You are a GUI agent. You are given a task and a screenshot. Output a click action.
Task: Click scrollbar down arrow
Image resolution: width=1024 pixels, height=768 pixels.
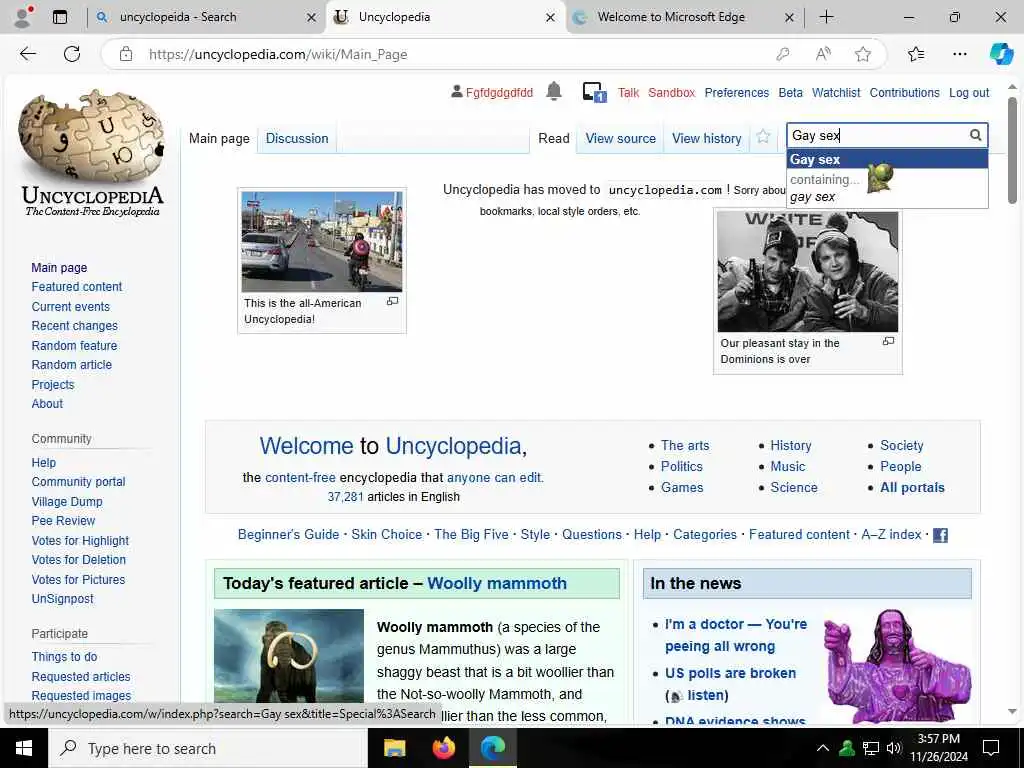click(1012, 712)
